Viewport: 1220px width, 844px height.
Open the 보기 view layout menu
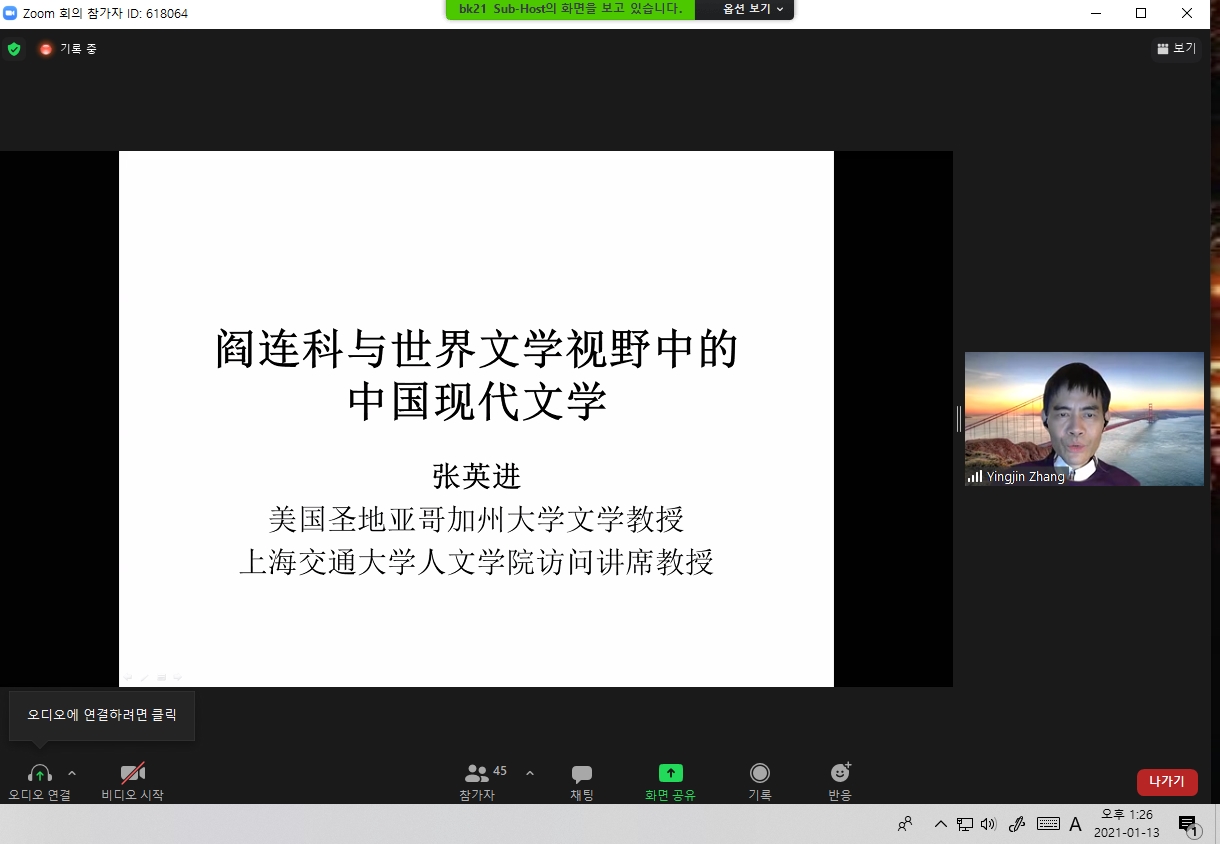pos(1176,48)
